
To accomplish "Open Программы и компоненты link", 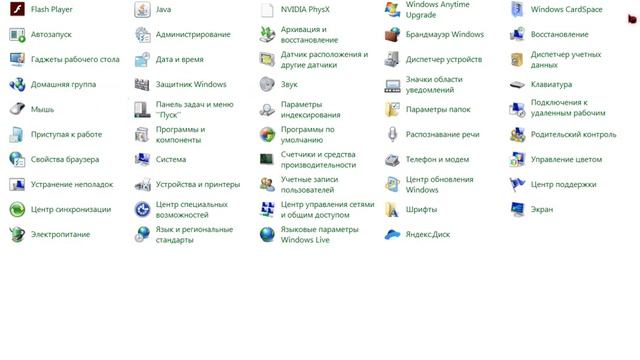I will (x=180, y=134).
